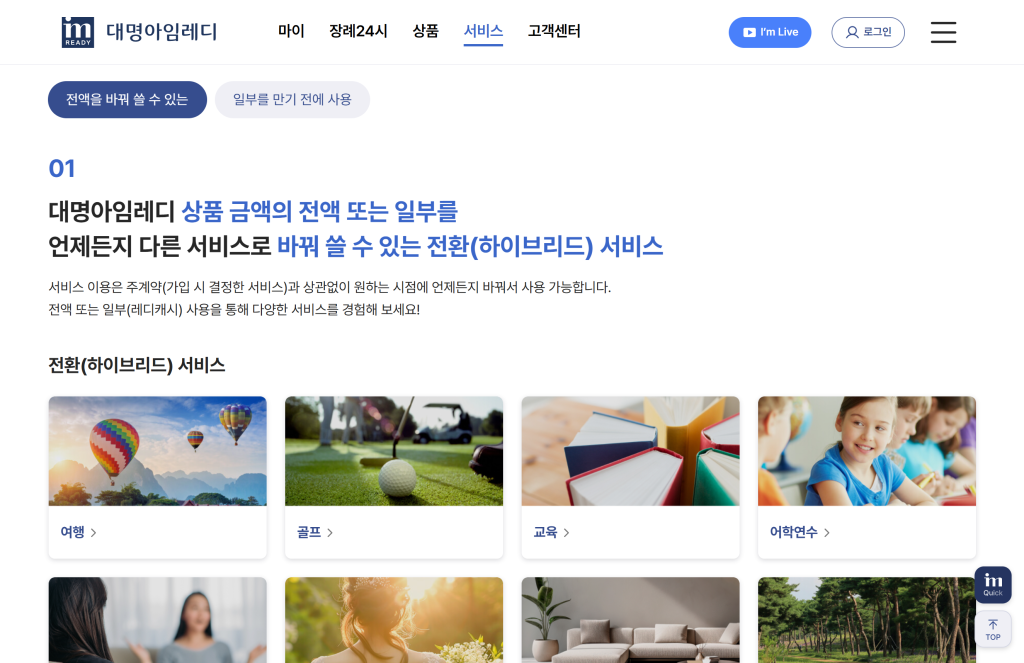Open the 장례24시 menu item
1024x663 pixels.
click(359, 31)
